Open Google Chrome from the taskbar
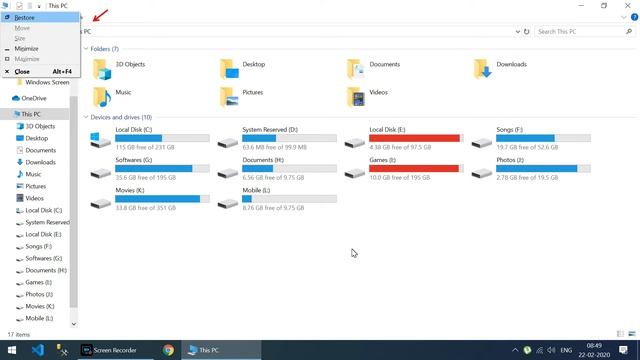Screen dimensions: 640x360 [168, 350]
